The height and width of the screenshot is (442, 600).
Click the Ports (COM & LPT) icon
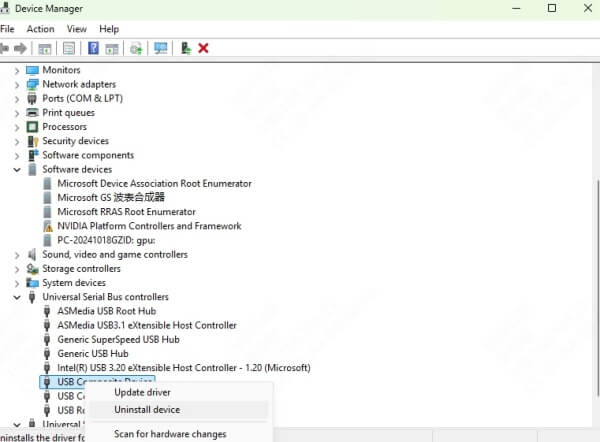pos(32,98)
